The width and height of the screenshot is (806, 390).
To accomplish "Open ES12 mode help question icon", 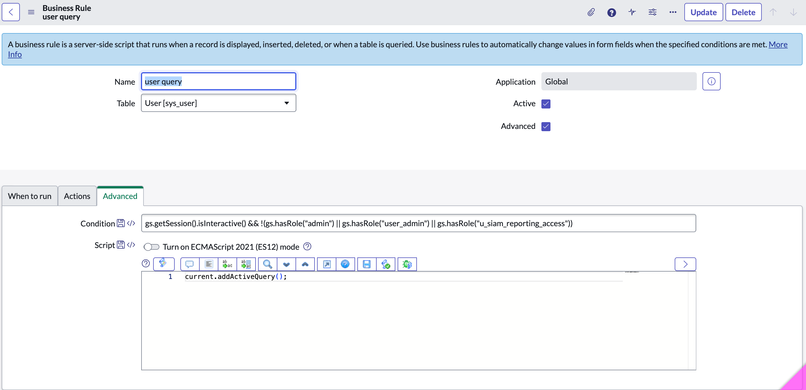I will coord(307,247).
